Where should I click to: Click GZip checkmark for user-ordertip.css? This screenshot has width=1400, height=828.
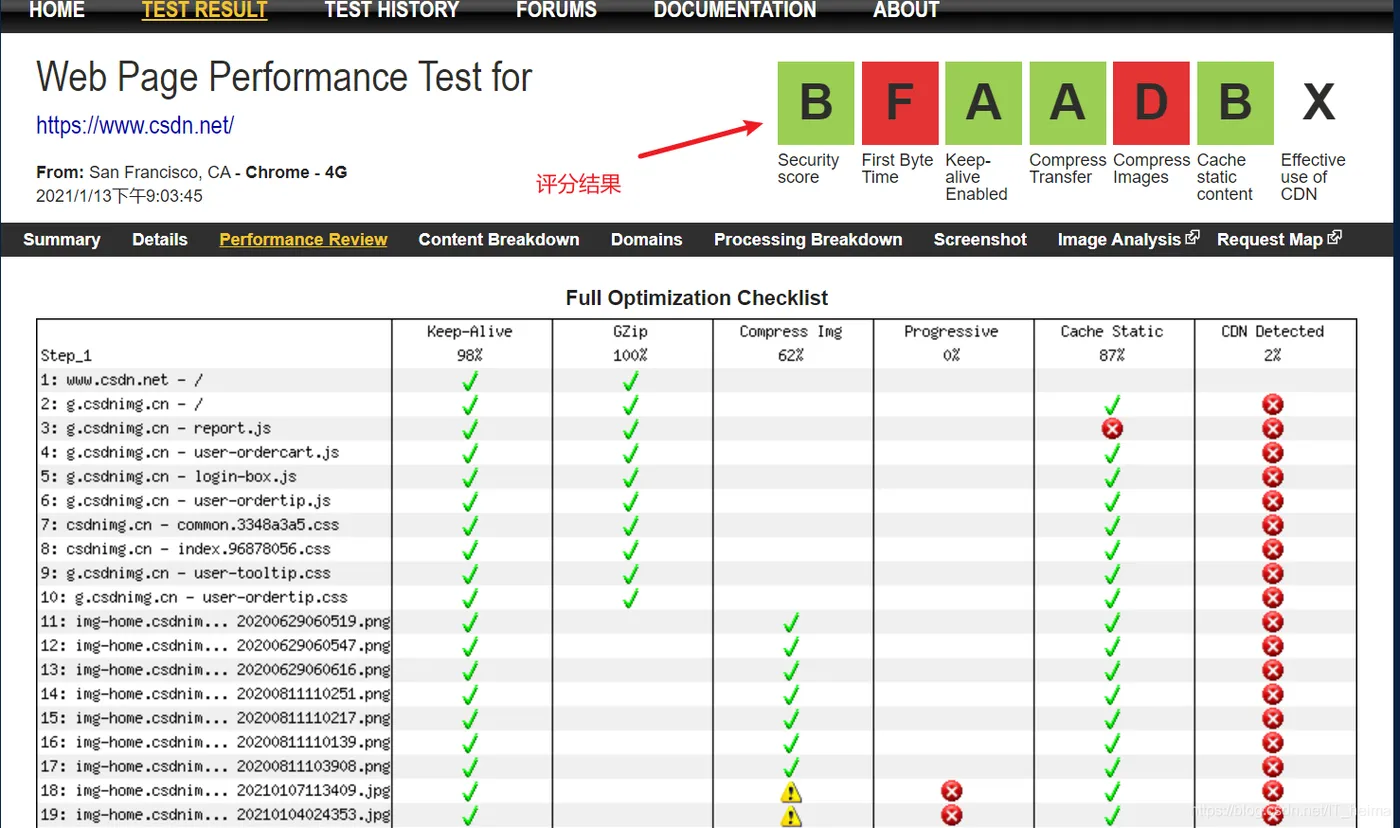click(x=631, y=598)
